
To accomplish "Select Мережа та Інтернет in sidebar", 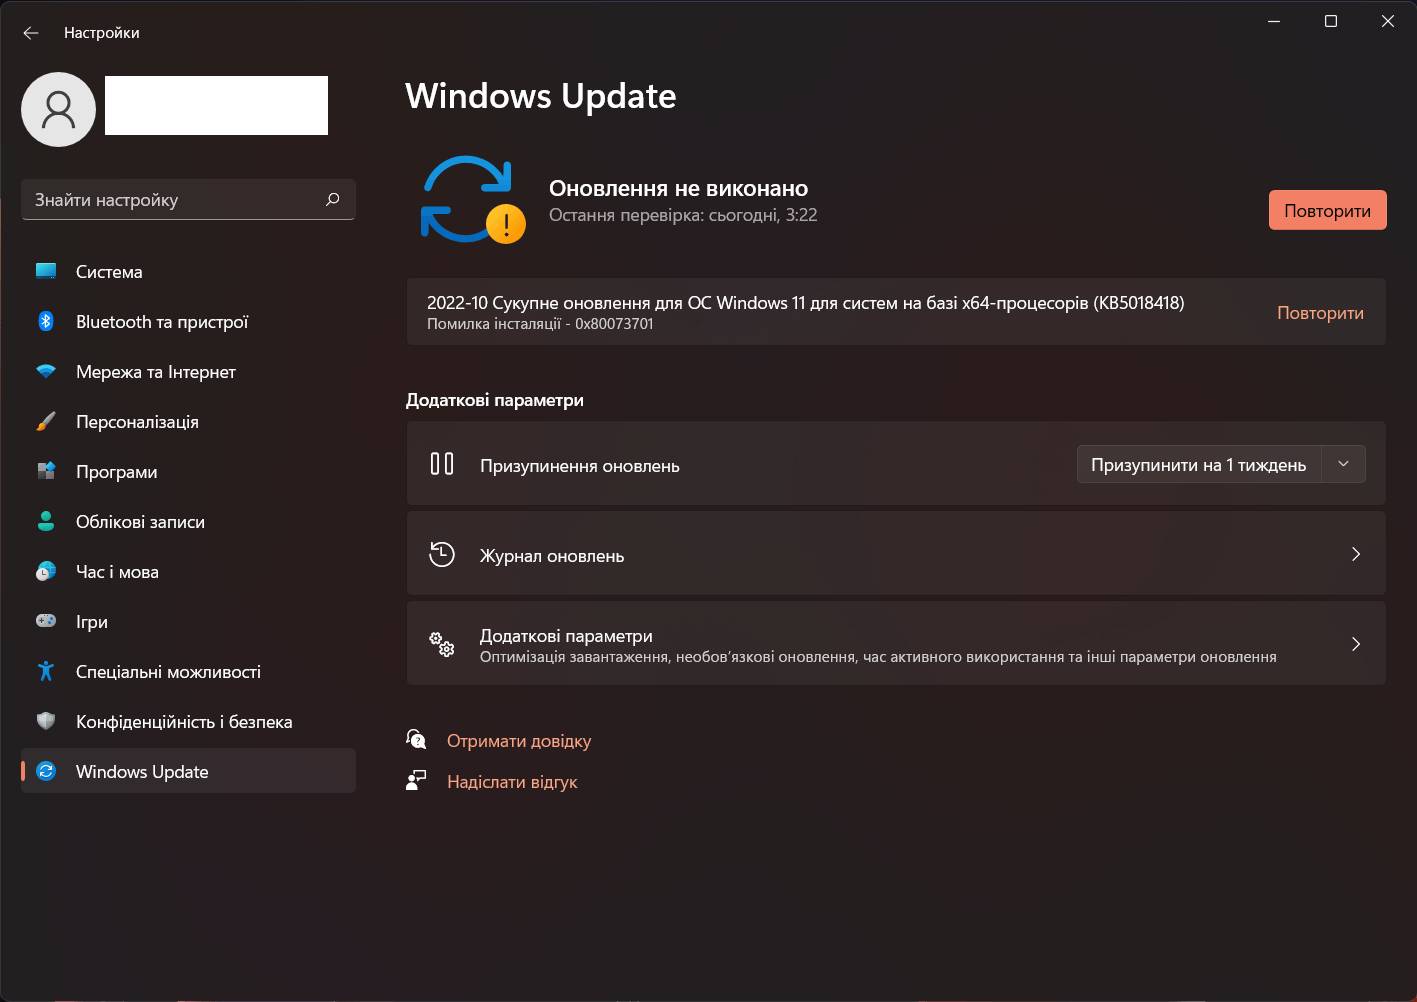I will pos(188,371).
